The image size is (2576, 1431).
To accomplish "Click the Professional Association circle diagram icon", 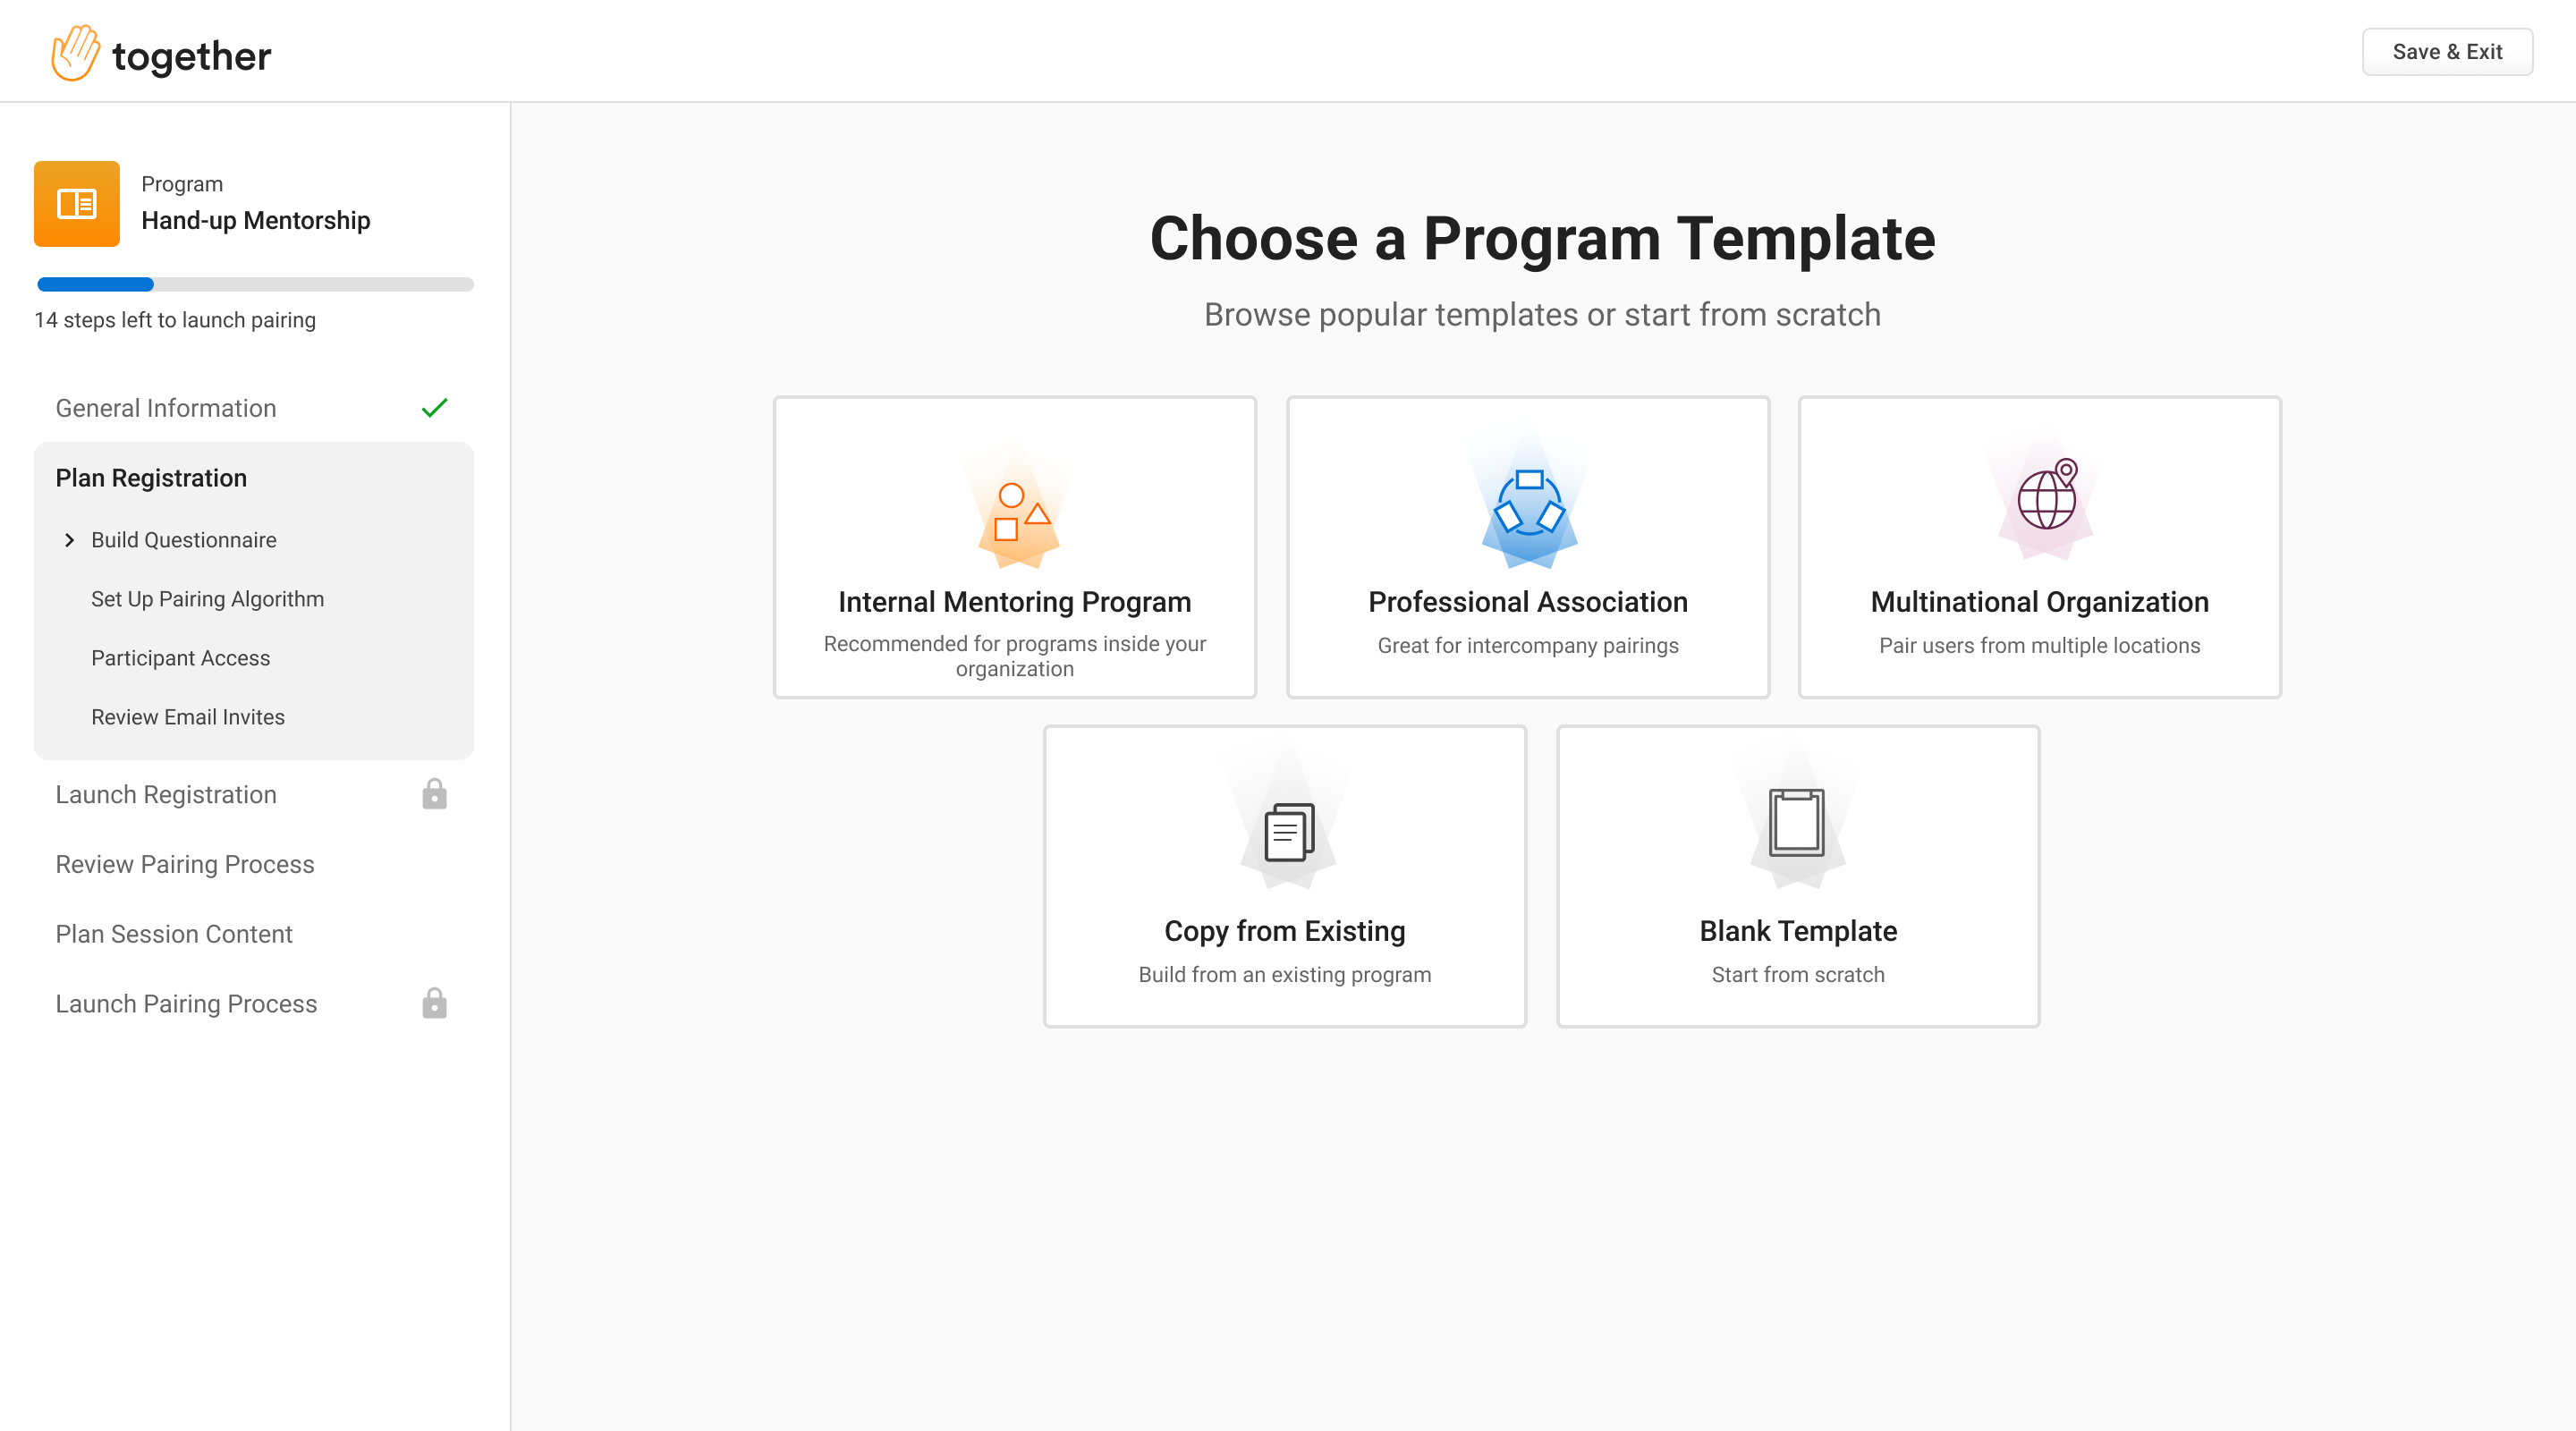I will click(x=1527, y=507).
